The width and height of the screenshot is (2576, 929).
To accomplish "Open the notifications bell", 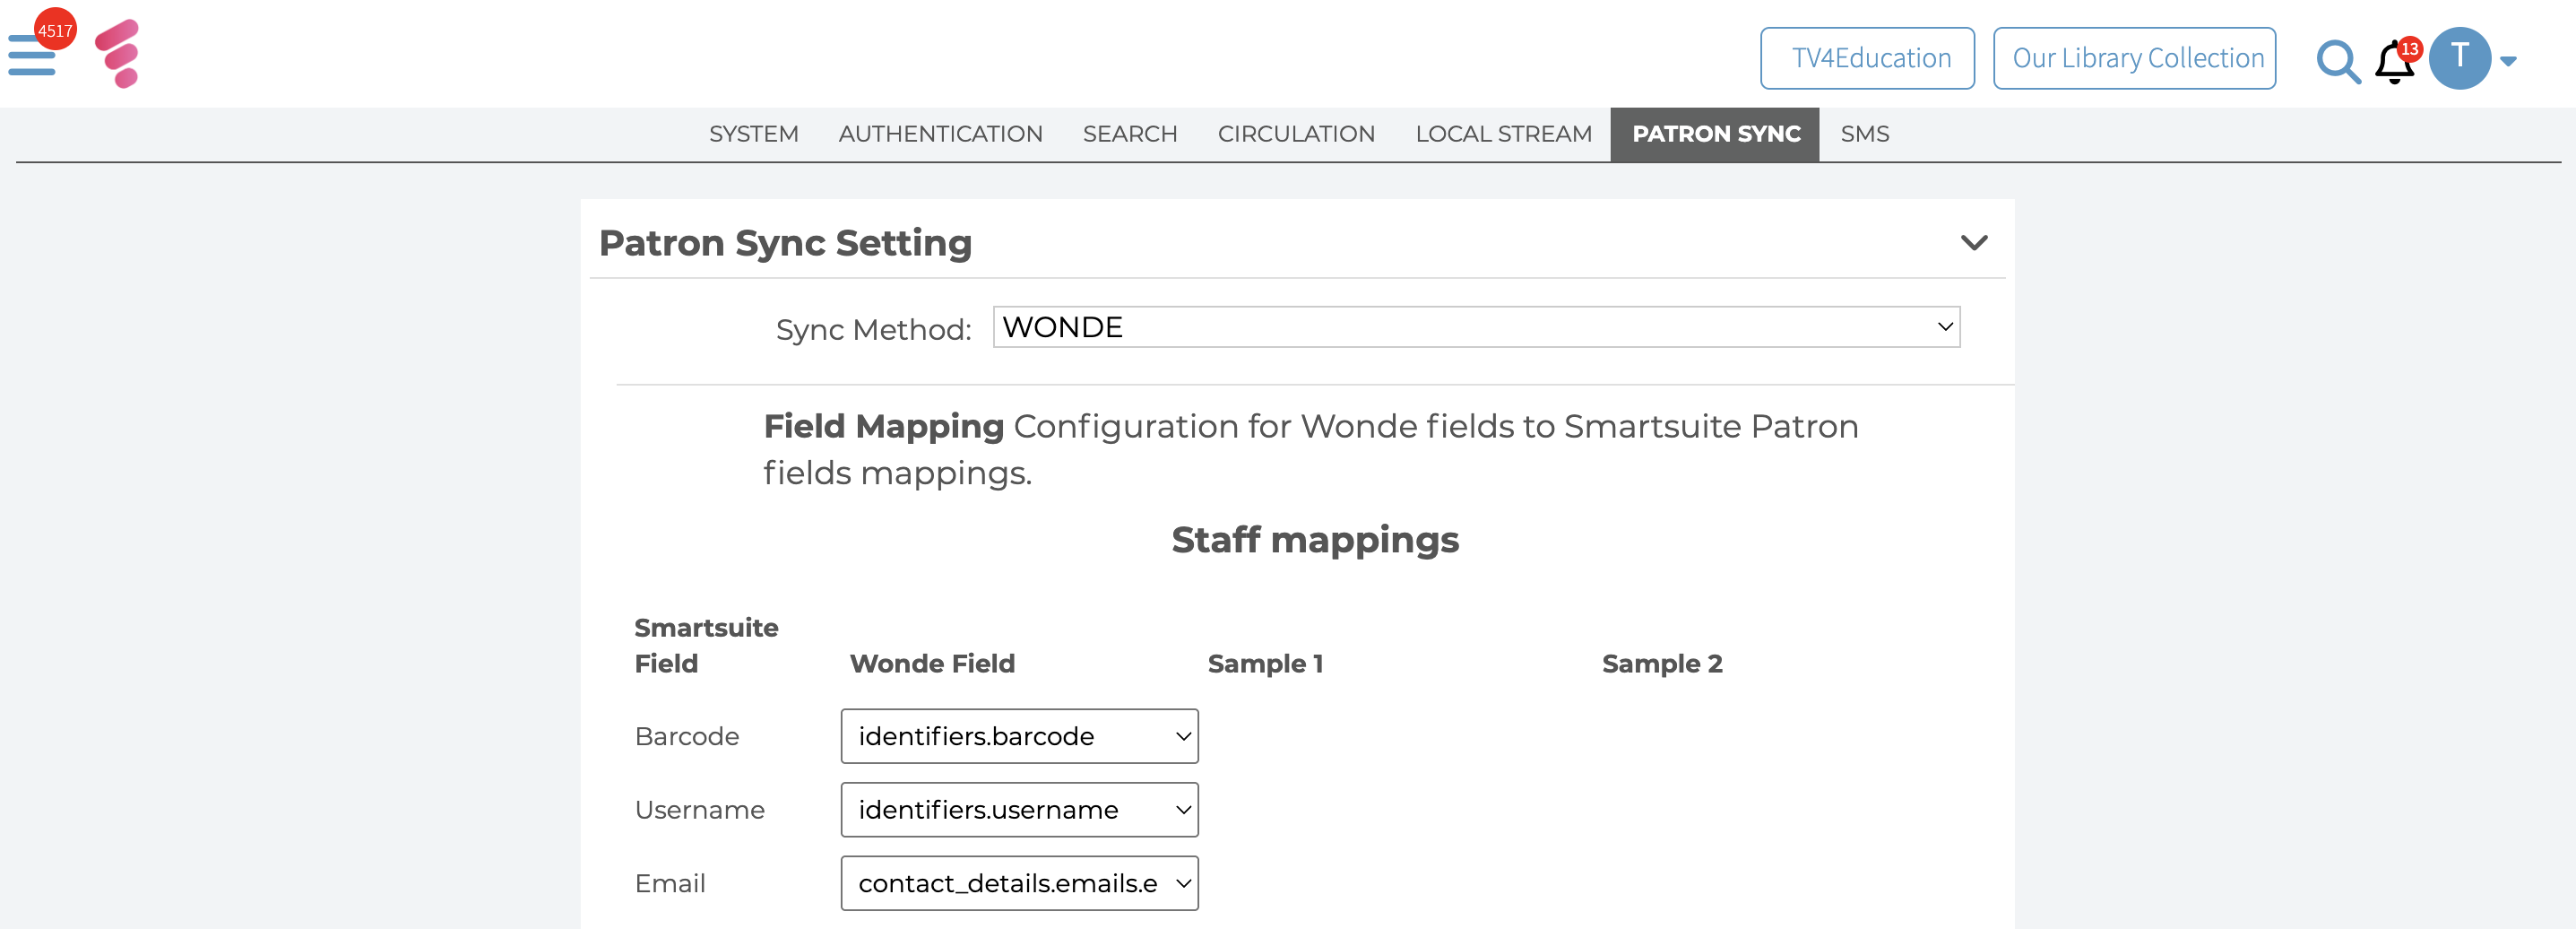I will (2393, 63).
